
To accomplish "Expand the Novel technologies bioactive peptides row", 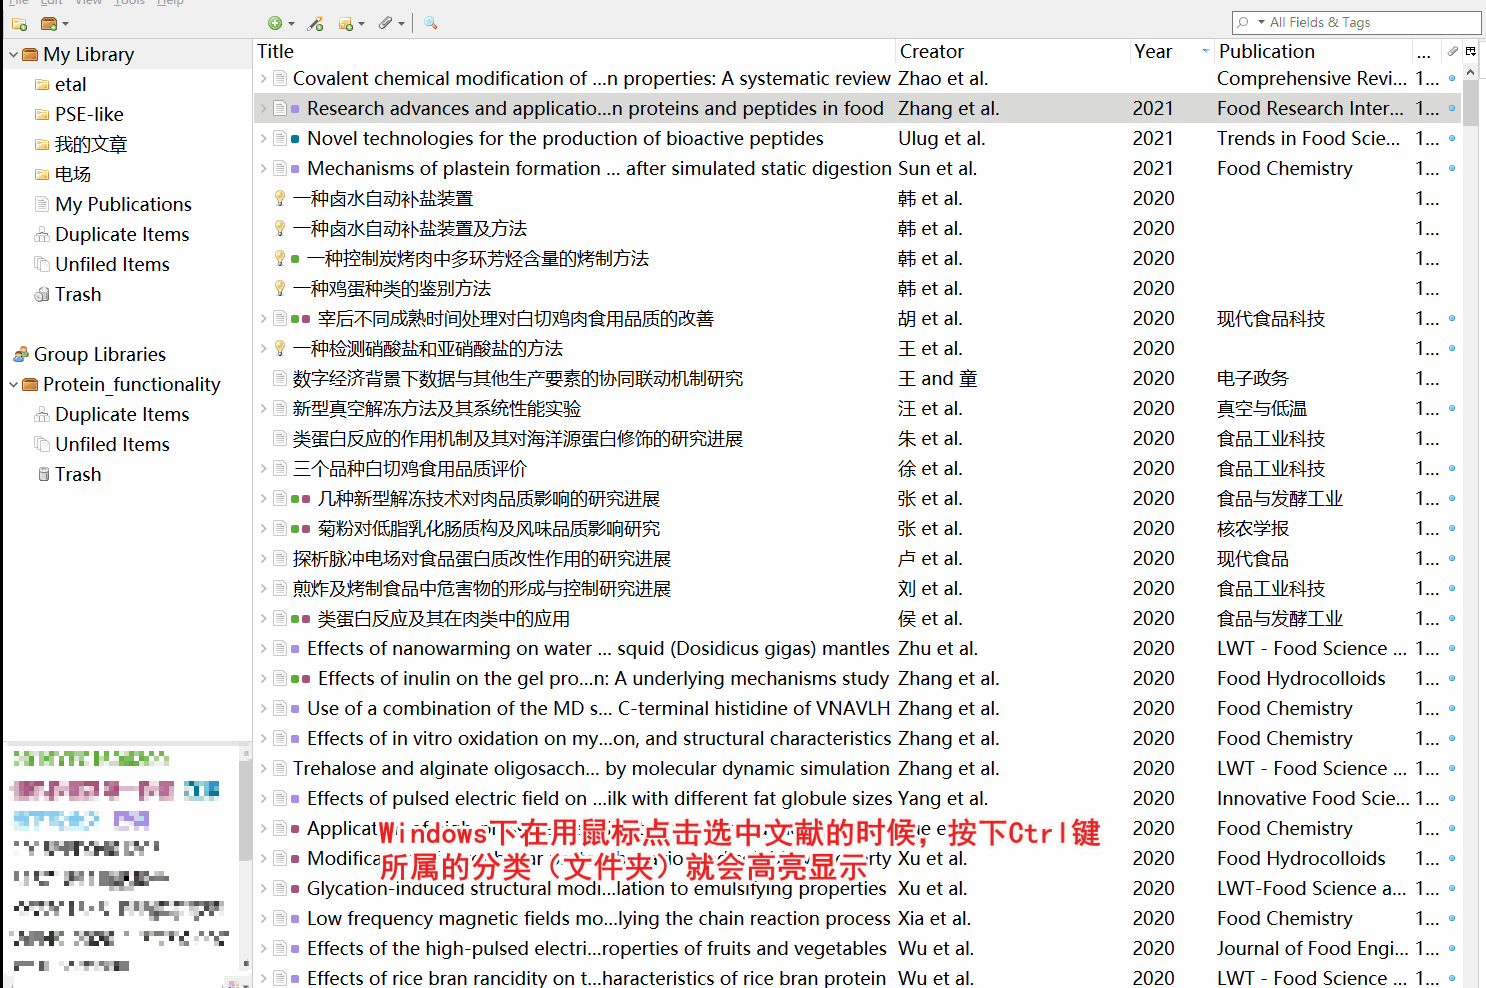I will pos(263,138).
